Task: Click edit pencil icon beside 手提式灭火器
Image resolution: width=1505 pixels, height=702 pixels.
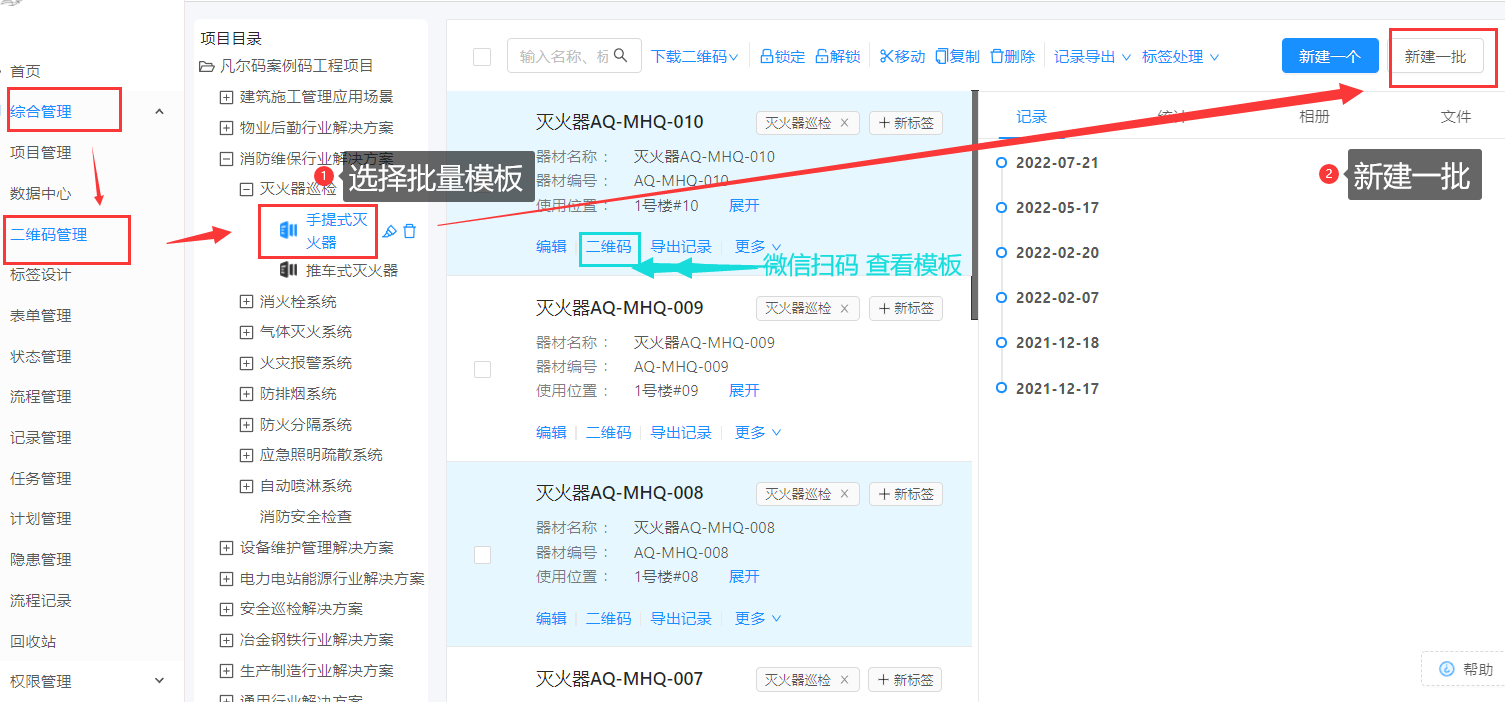Action: (389, 232)
